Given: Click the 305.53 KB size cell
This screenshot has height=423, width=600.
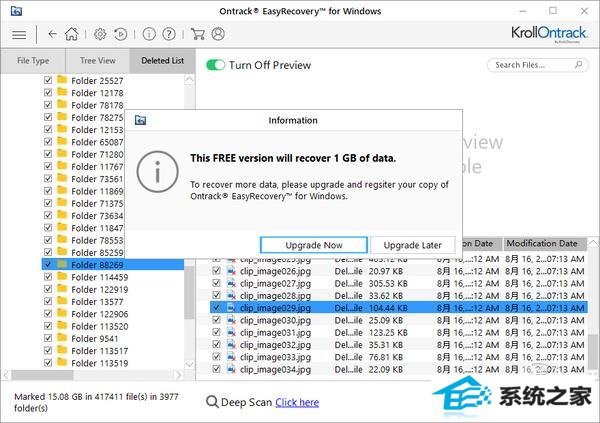Looking at the screenshot, I should [x=388, y=284].
